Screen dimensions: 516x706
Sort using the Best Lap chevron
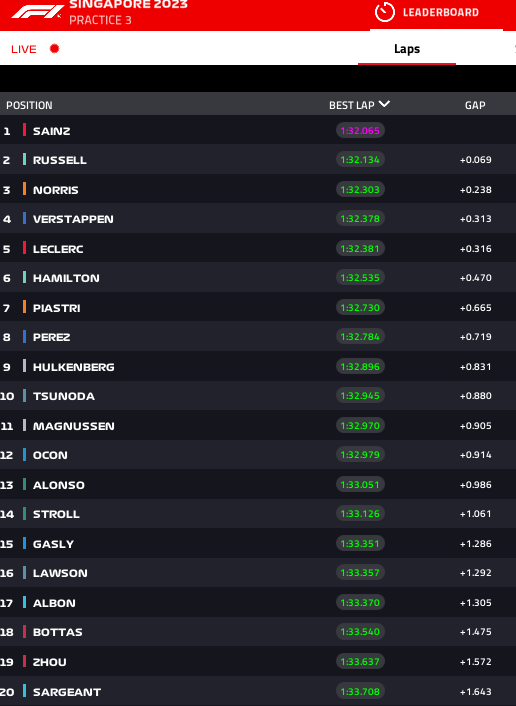[384, 104]
